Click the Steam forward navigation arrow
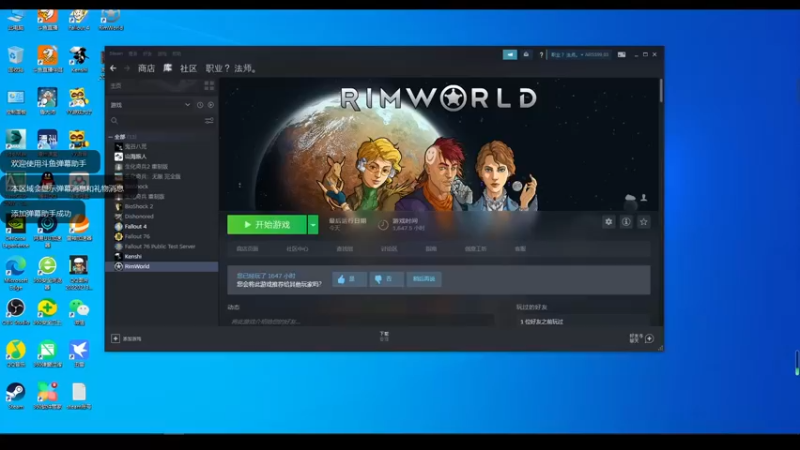800x450 pixels. point(127,68)
